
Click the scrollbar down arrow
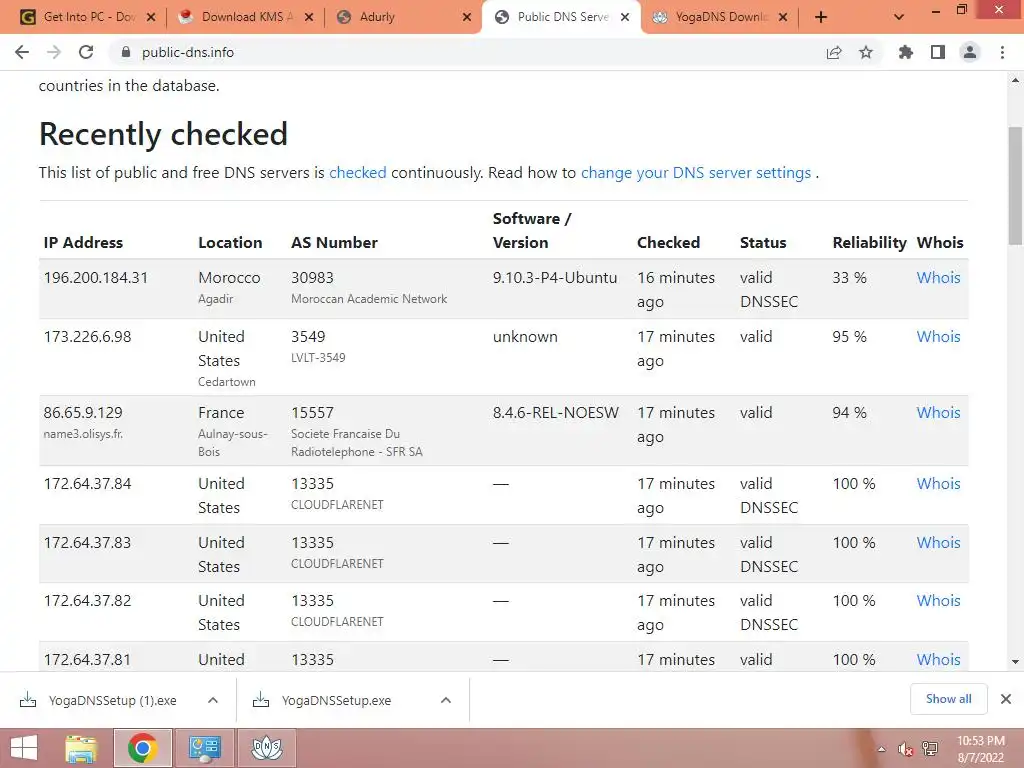click(1015, 662)
